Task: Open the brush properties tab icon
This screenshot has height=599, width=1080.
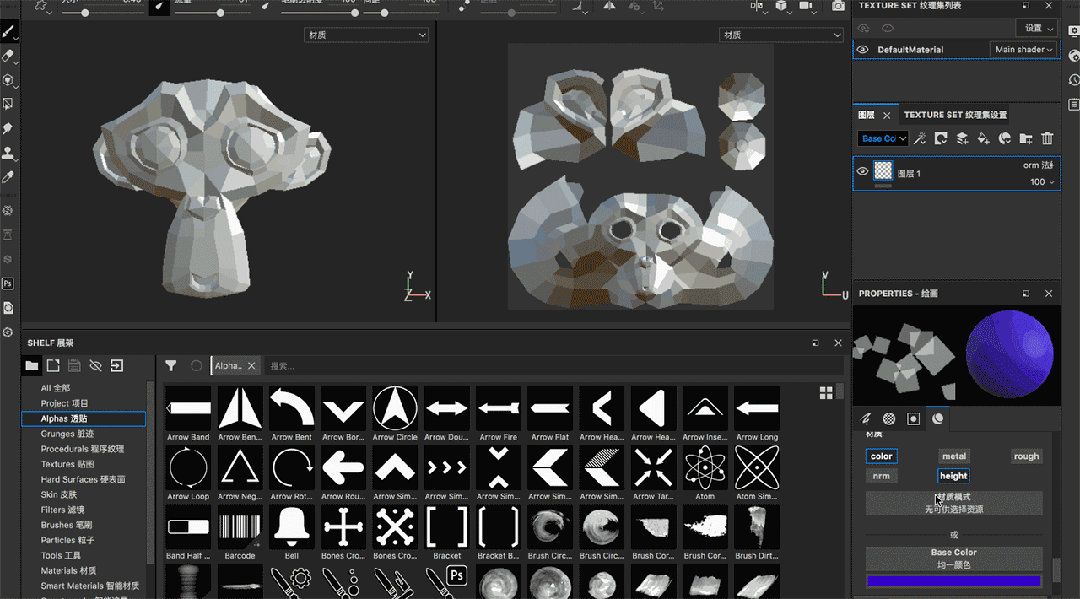Action: click(866, 419)
